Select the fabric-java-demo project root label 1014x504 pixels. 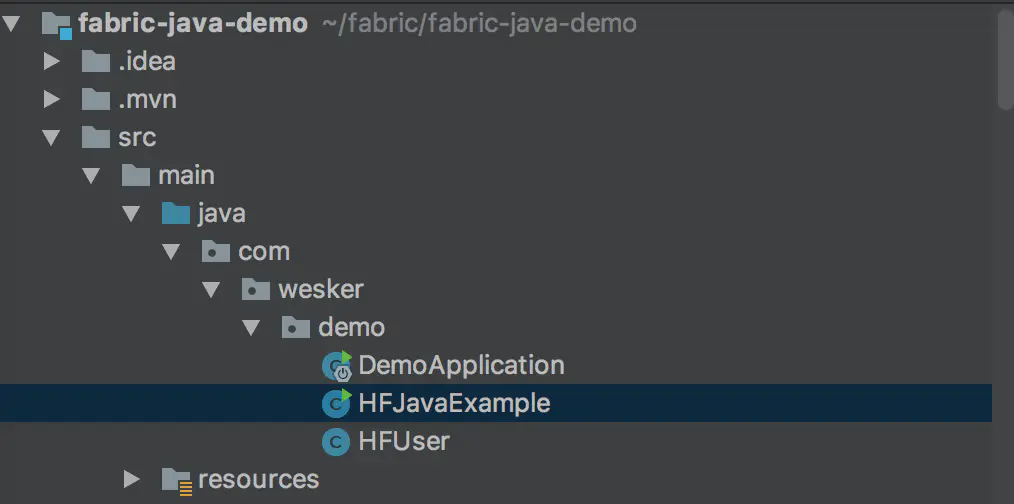pos(193,24)
